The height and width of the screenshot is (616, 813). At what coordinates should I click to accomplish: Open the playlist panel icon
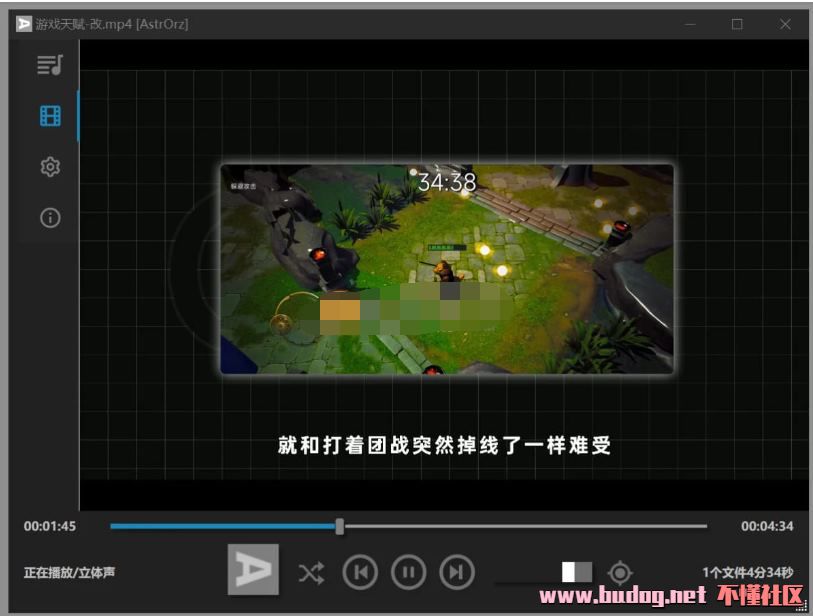coord(50,65)
